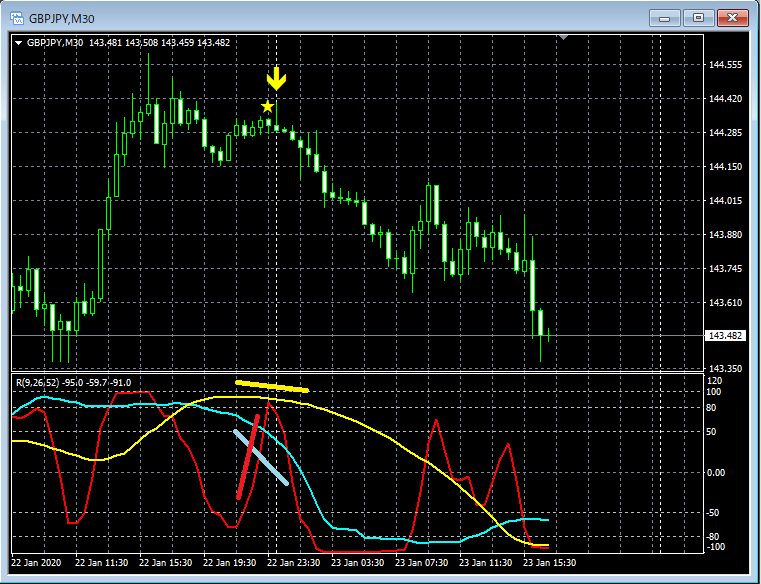
Task: Click the chart shift marker triangle
Action: (x=563, y=37)
